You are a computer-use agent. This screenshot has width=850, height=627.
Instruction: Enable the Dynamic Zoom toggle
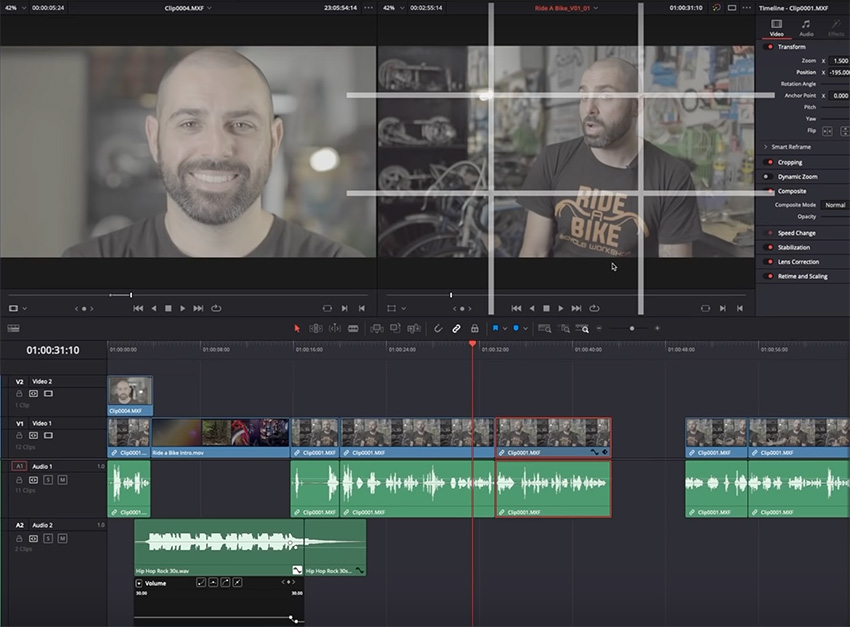pyautogui.click(x=768, y=176)
